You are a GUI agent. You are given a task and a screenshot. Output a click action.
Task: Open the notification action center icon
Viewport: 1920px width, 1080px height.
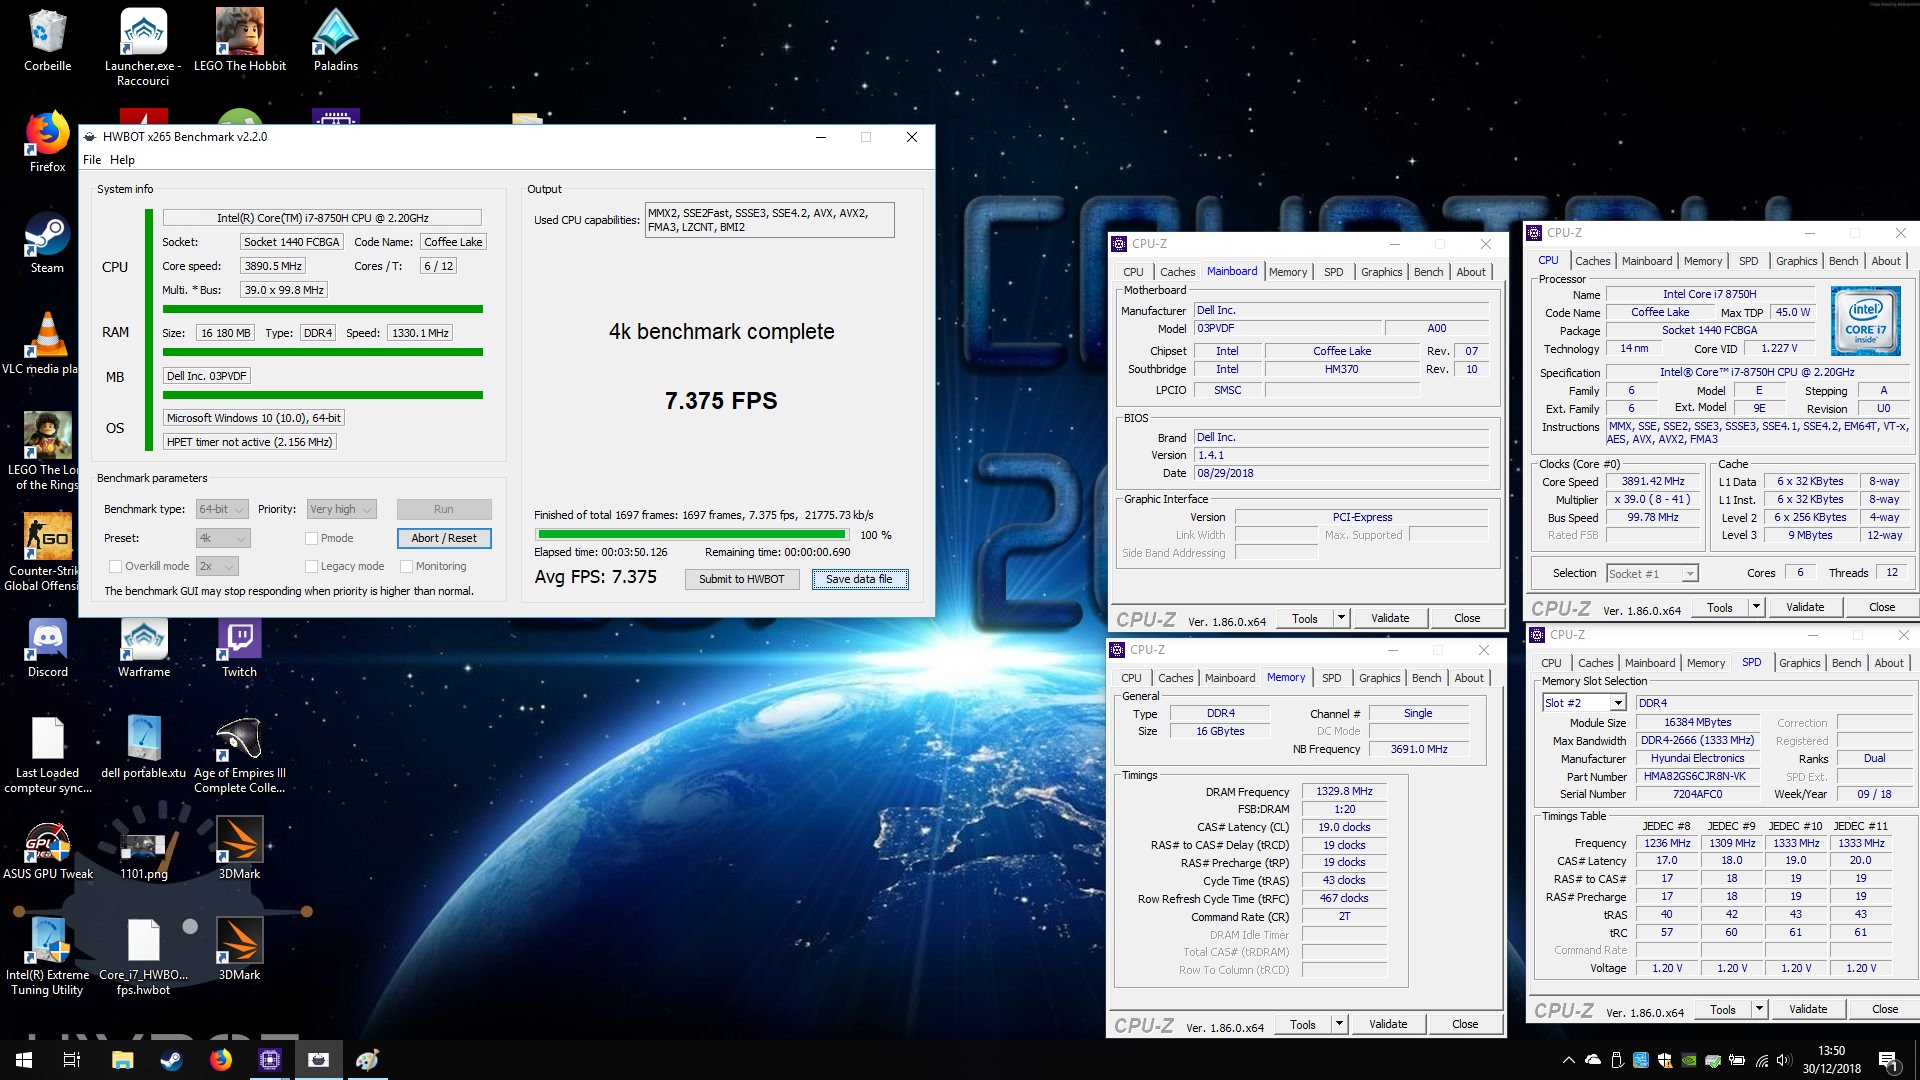(x=1888, y=1060)
